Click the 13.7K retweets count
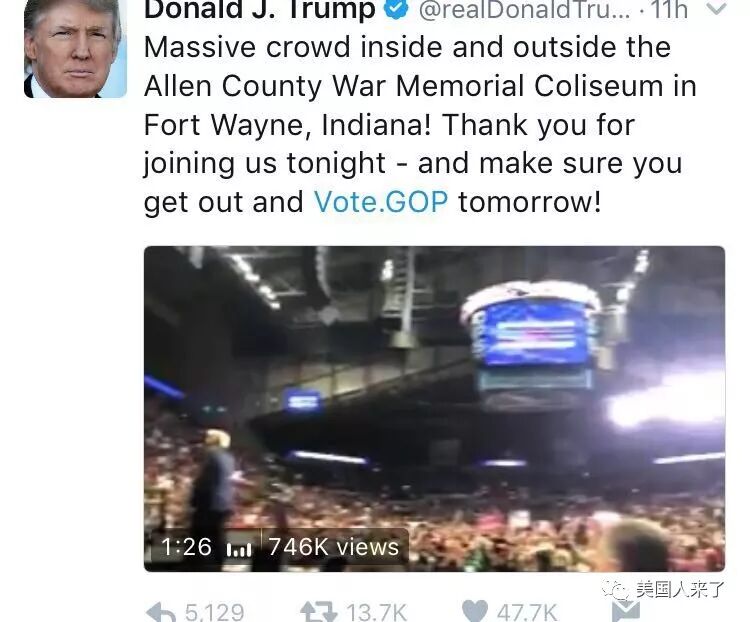Screen dimensions: 750x622 376,612
